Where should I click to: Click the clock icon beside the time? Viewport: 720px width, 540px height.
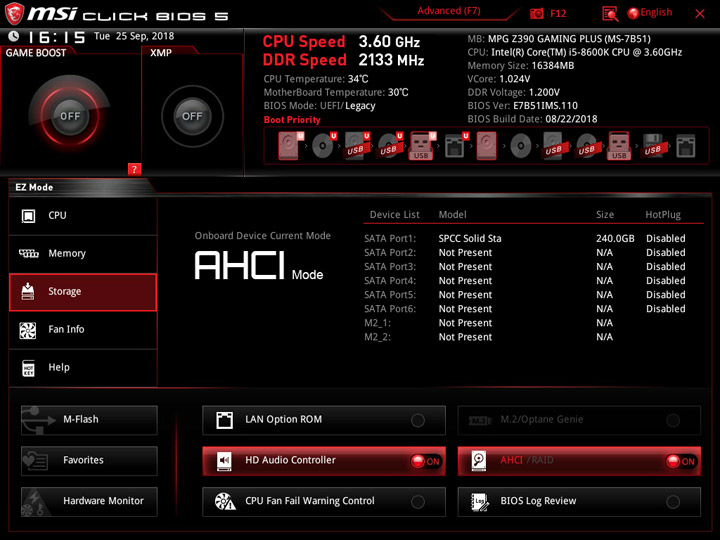pos(14,36)
